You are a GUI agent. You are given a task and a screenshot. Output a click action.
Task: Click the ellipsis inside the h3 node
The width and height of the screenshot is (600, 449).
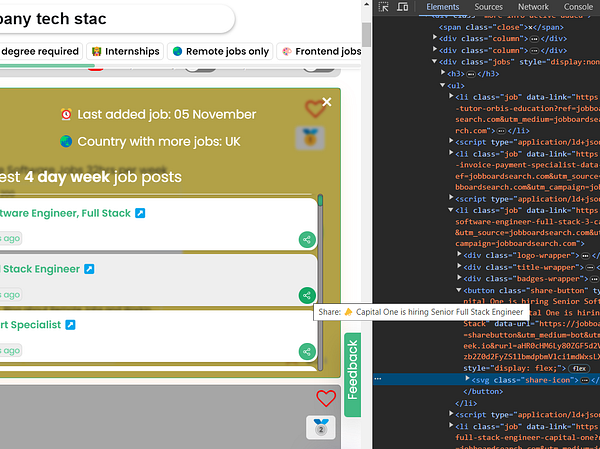(471, 74)
